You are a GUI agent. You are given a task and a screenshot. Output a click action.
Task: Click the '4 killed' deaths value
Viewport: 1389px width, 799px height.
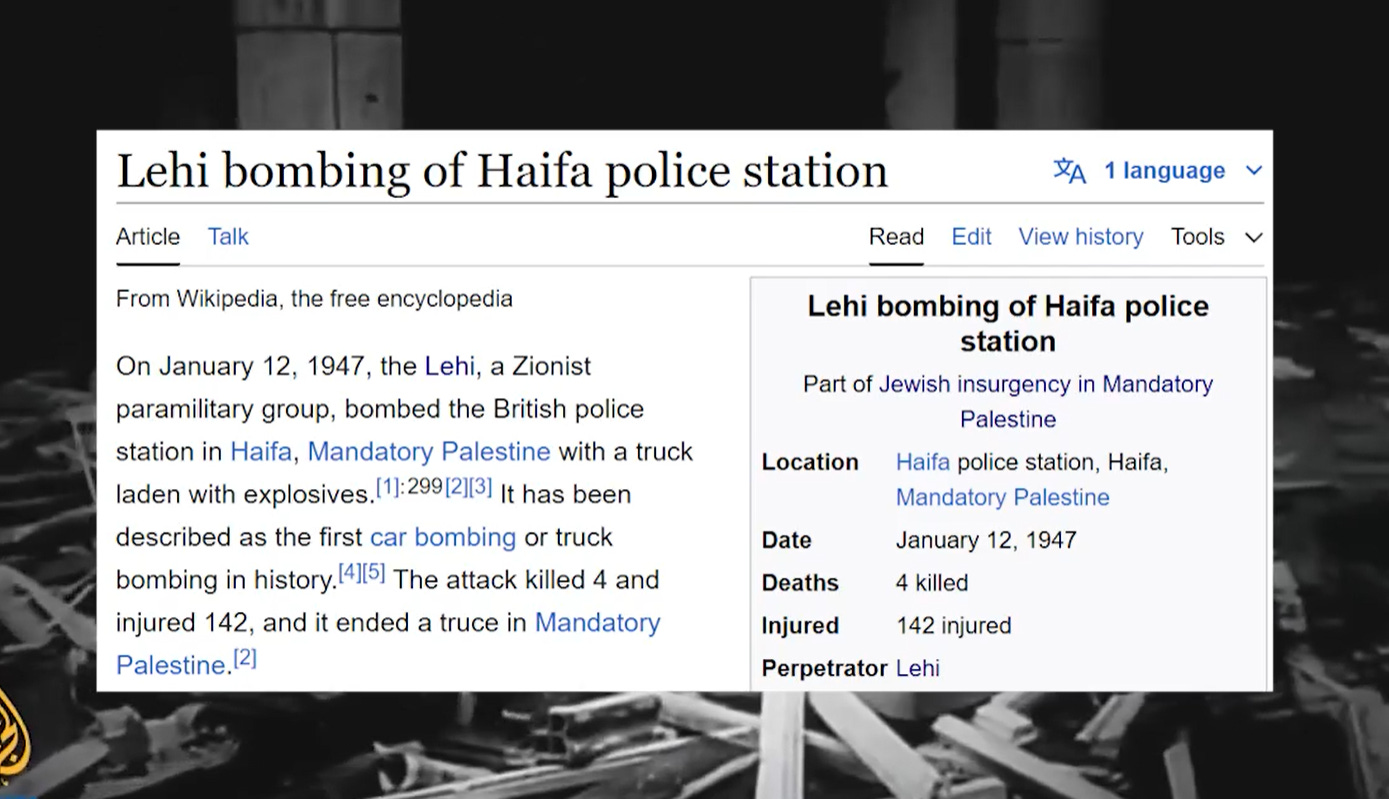(932, 583)
